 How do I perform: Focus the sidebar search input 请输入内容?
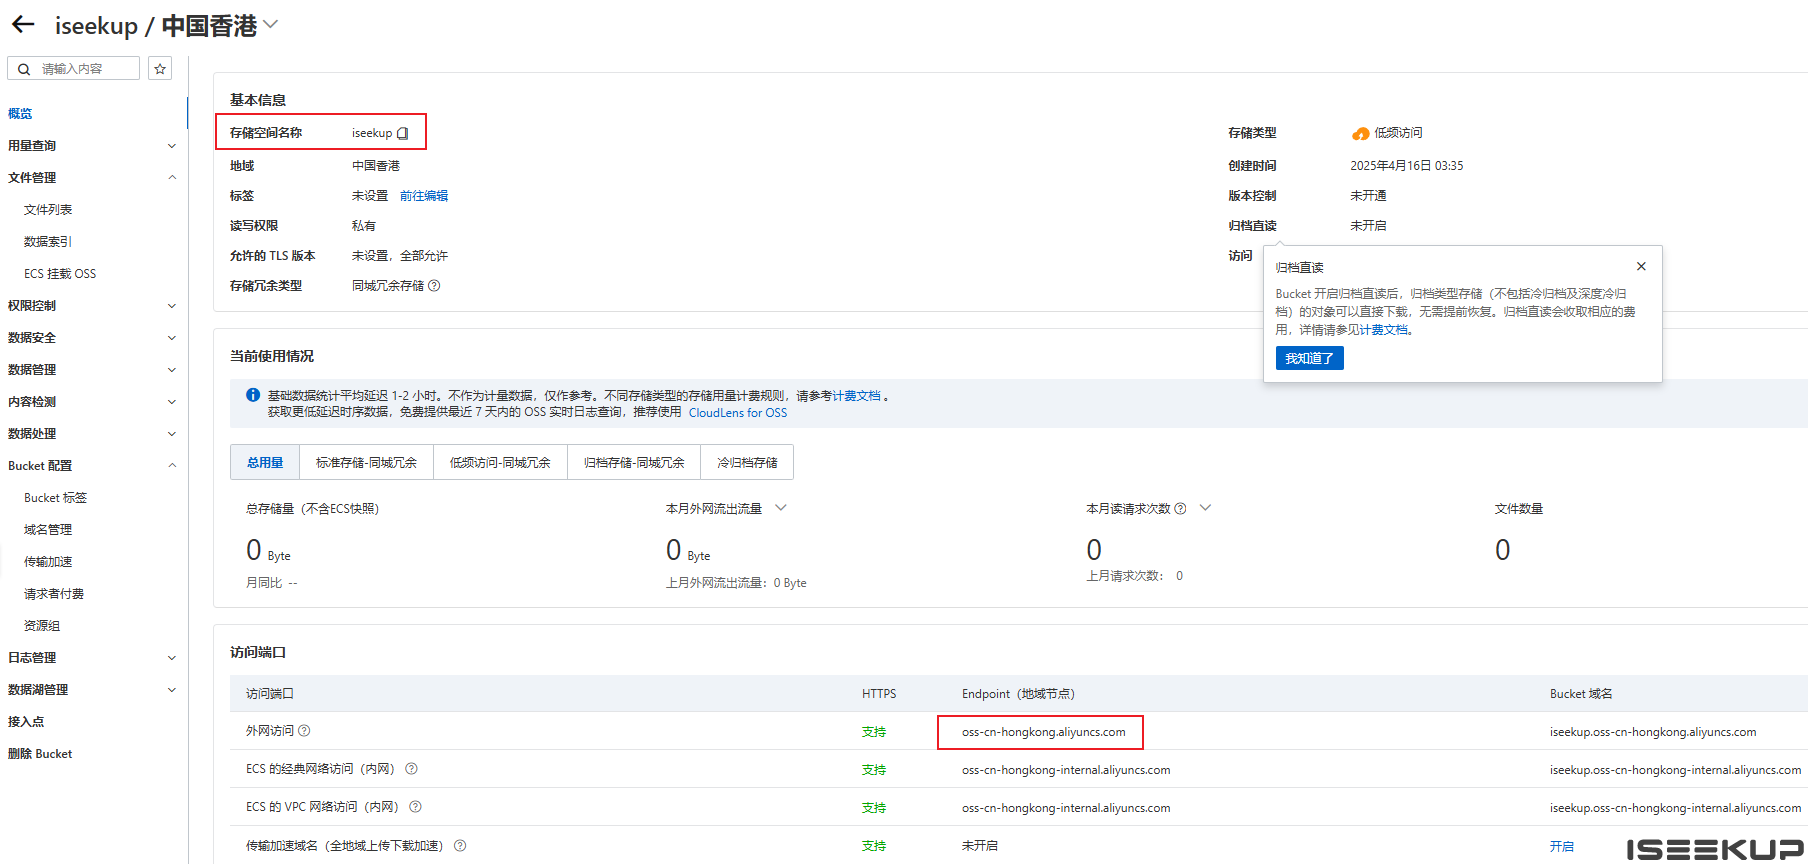point(74,68)
